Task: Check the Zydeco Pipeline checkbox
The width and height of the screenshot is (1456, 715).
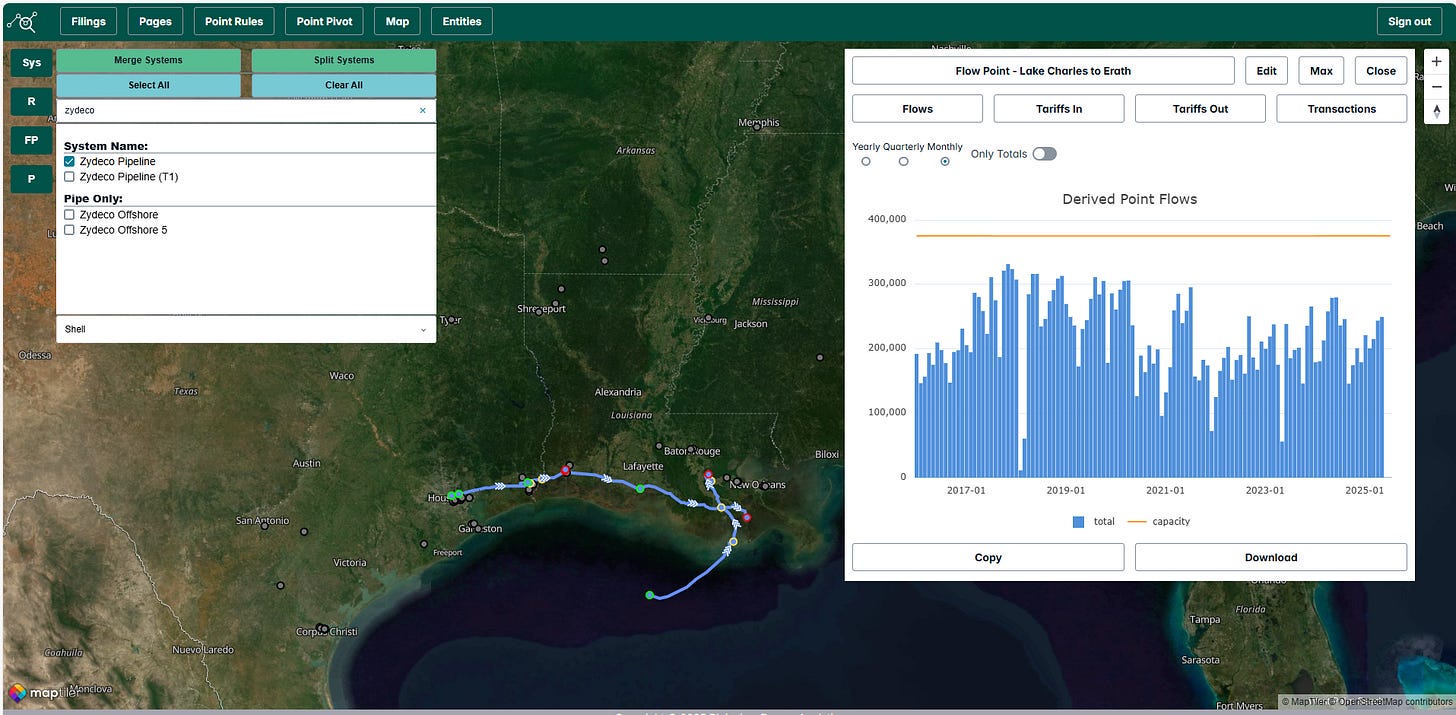Action: (x=69, y=161)
